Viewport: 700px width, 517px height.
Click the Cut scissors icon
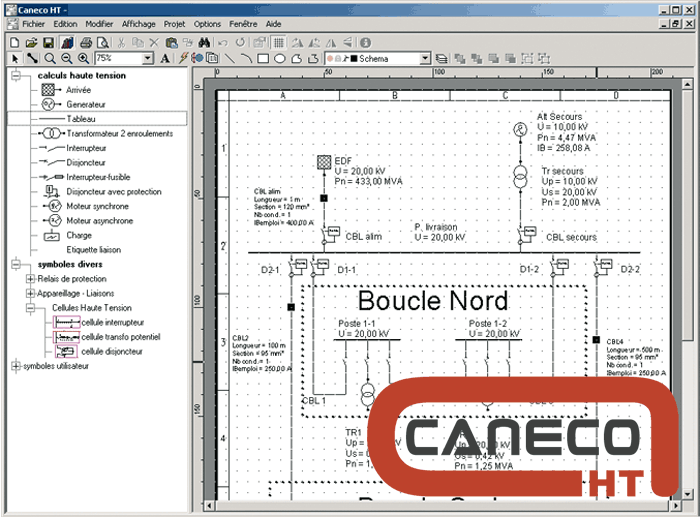point(121,43)
